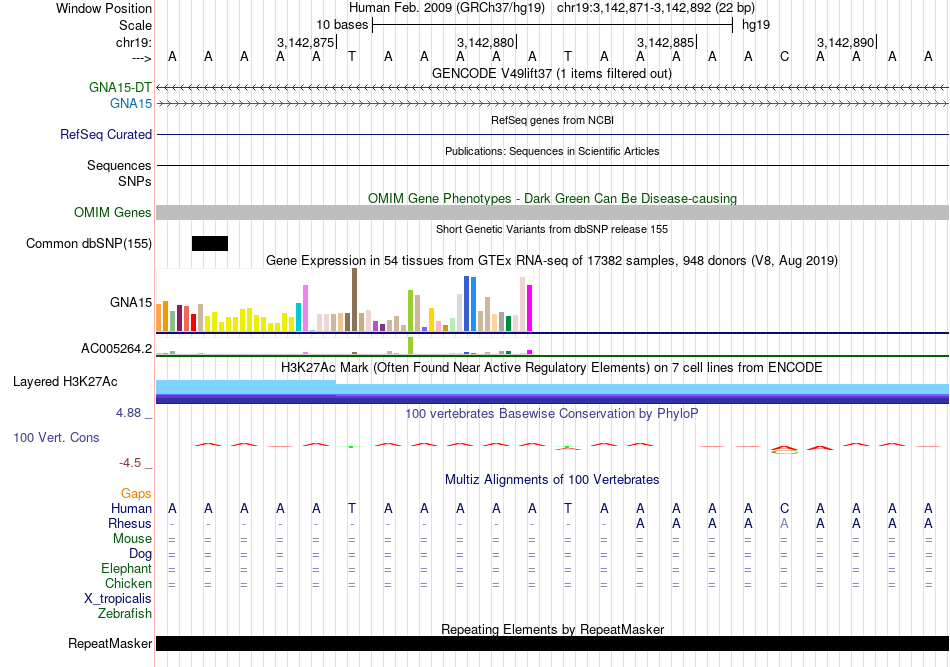Click the H3K27Ac Mark track title
Image resolution: width=950 pixels, height=667 pixels.
click(x=551, y=368)
